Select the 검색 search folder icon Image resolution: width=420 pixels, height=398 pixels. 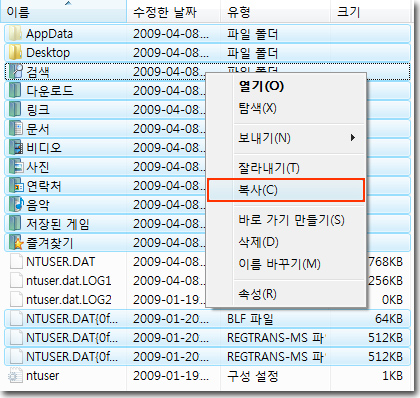pos(15,72)
